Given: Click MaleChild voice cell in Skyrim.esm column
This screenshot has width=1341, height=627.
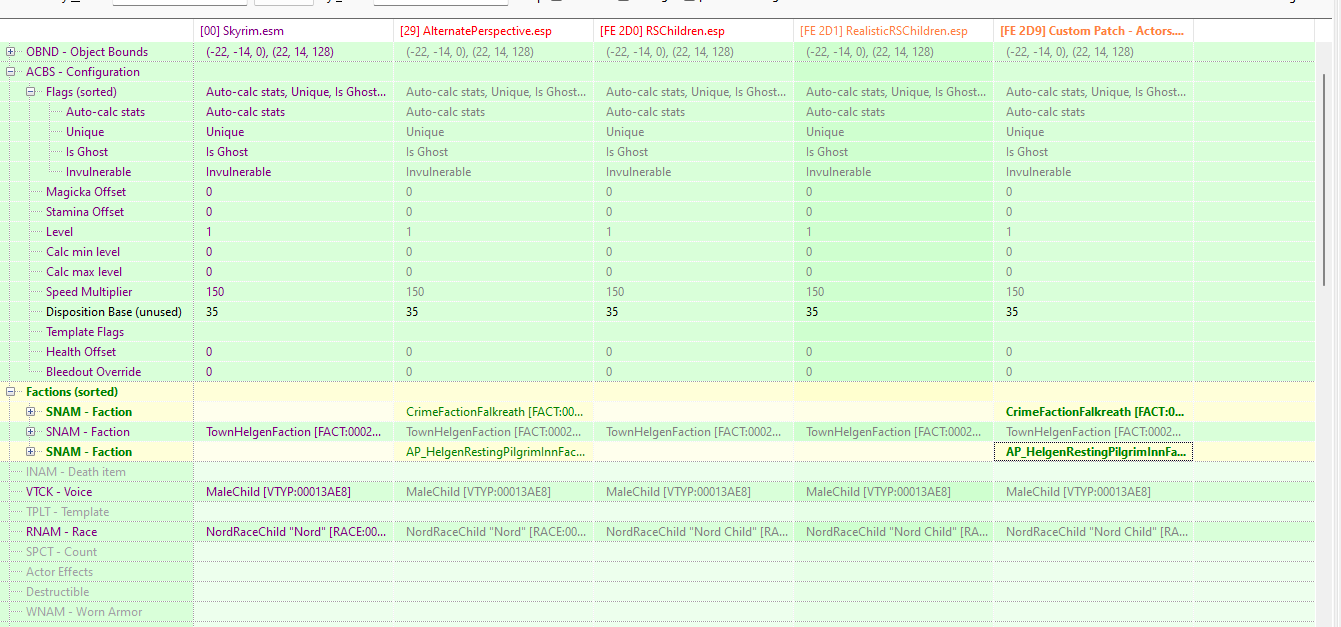Looking at the screenshot, I should click(x=294, y=492).
